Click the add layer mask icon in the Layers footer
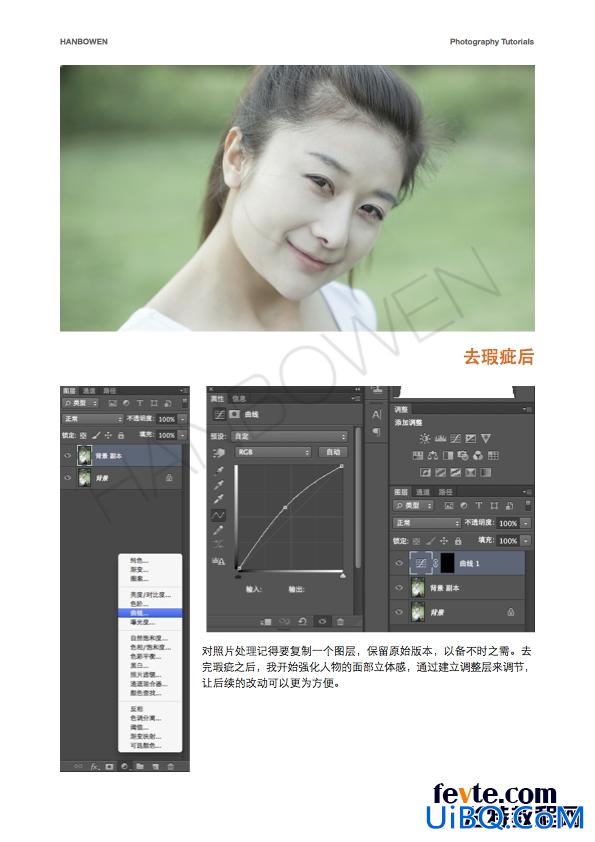 coord(109,767)
